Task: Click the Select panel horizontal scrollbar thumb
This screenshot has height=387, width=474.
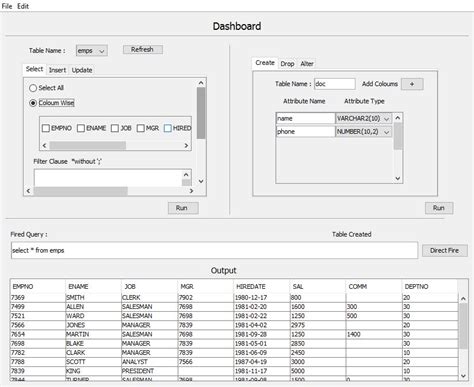Action: [81, 191]
